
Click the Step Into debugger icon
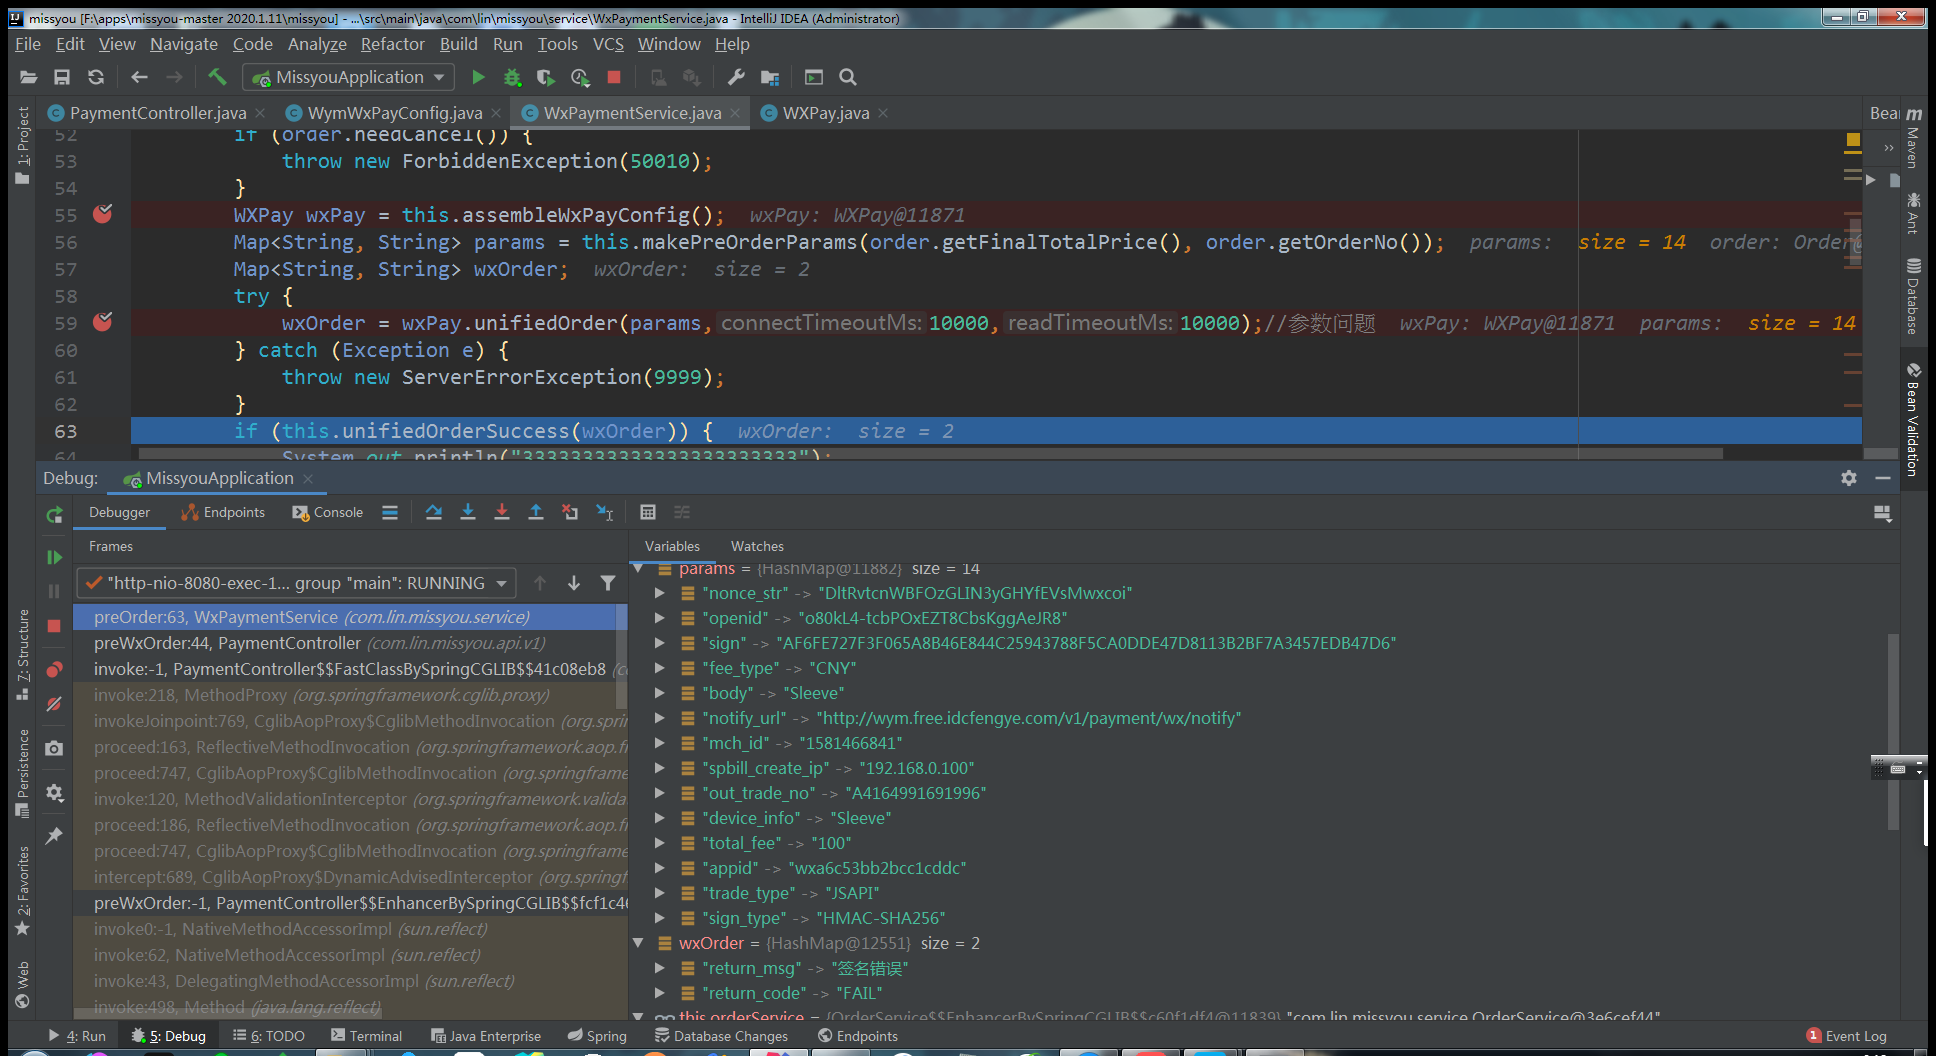tap(467, 512)
